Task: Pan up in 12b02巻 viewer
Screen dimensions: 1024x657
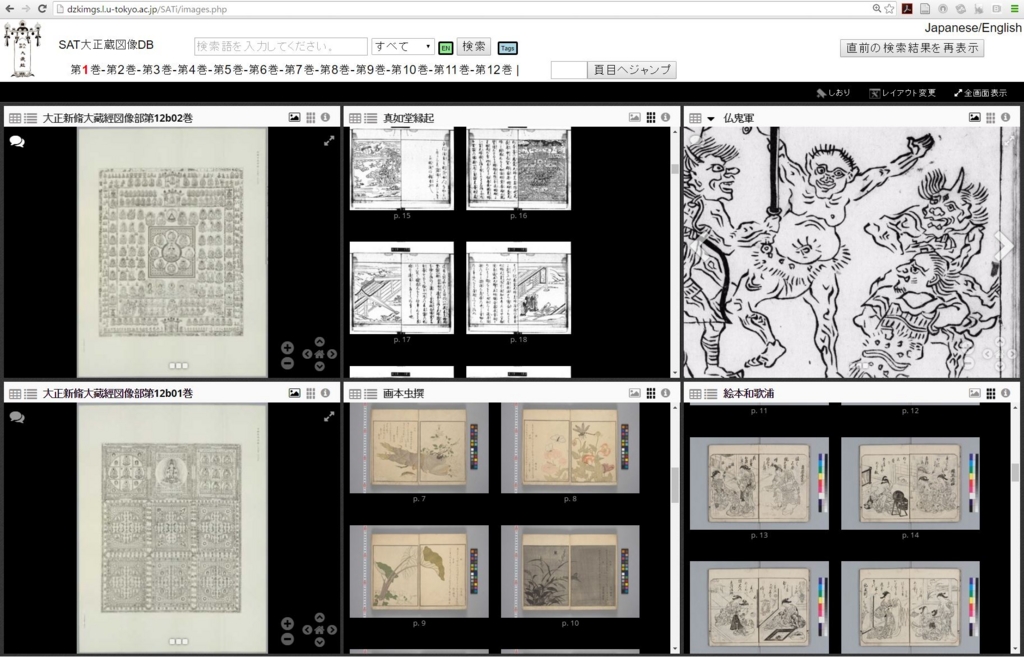Action: pos(319,342)
